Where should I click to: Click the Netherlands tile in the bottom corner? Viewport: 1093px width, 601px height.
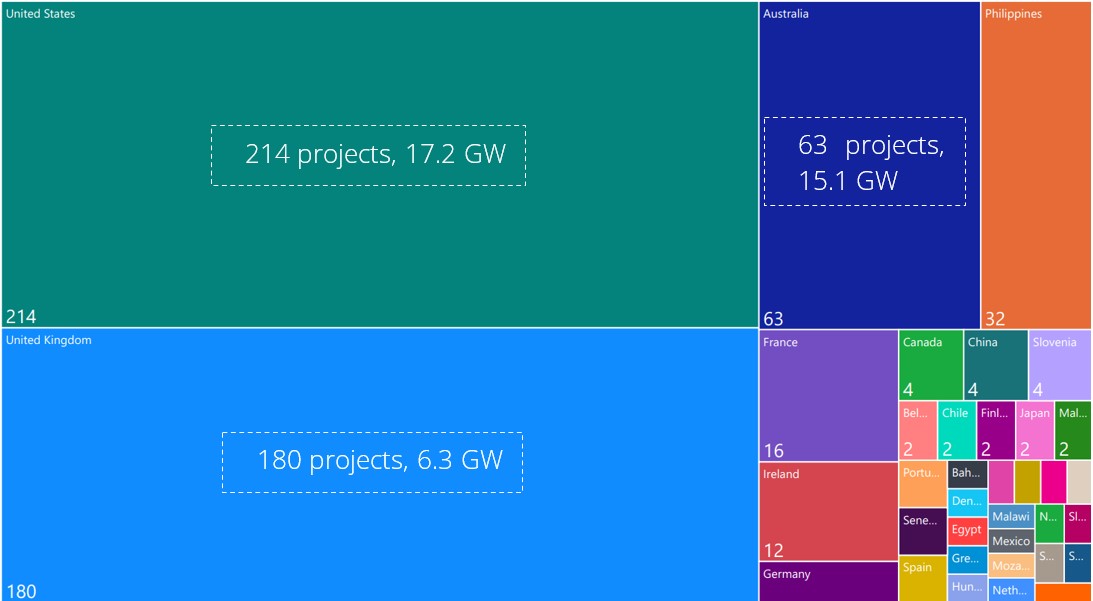pos(1010,590)
